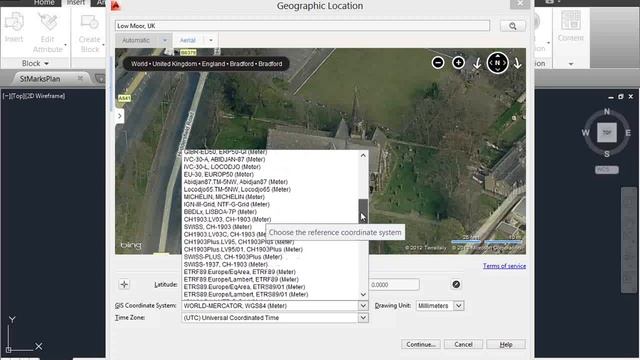Click the coordinate list scrollbar thumb
This screenshot has height=360, width=640.
(x=363, y=211)
